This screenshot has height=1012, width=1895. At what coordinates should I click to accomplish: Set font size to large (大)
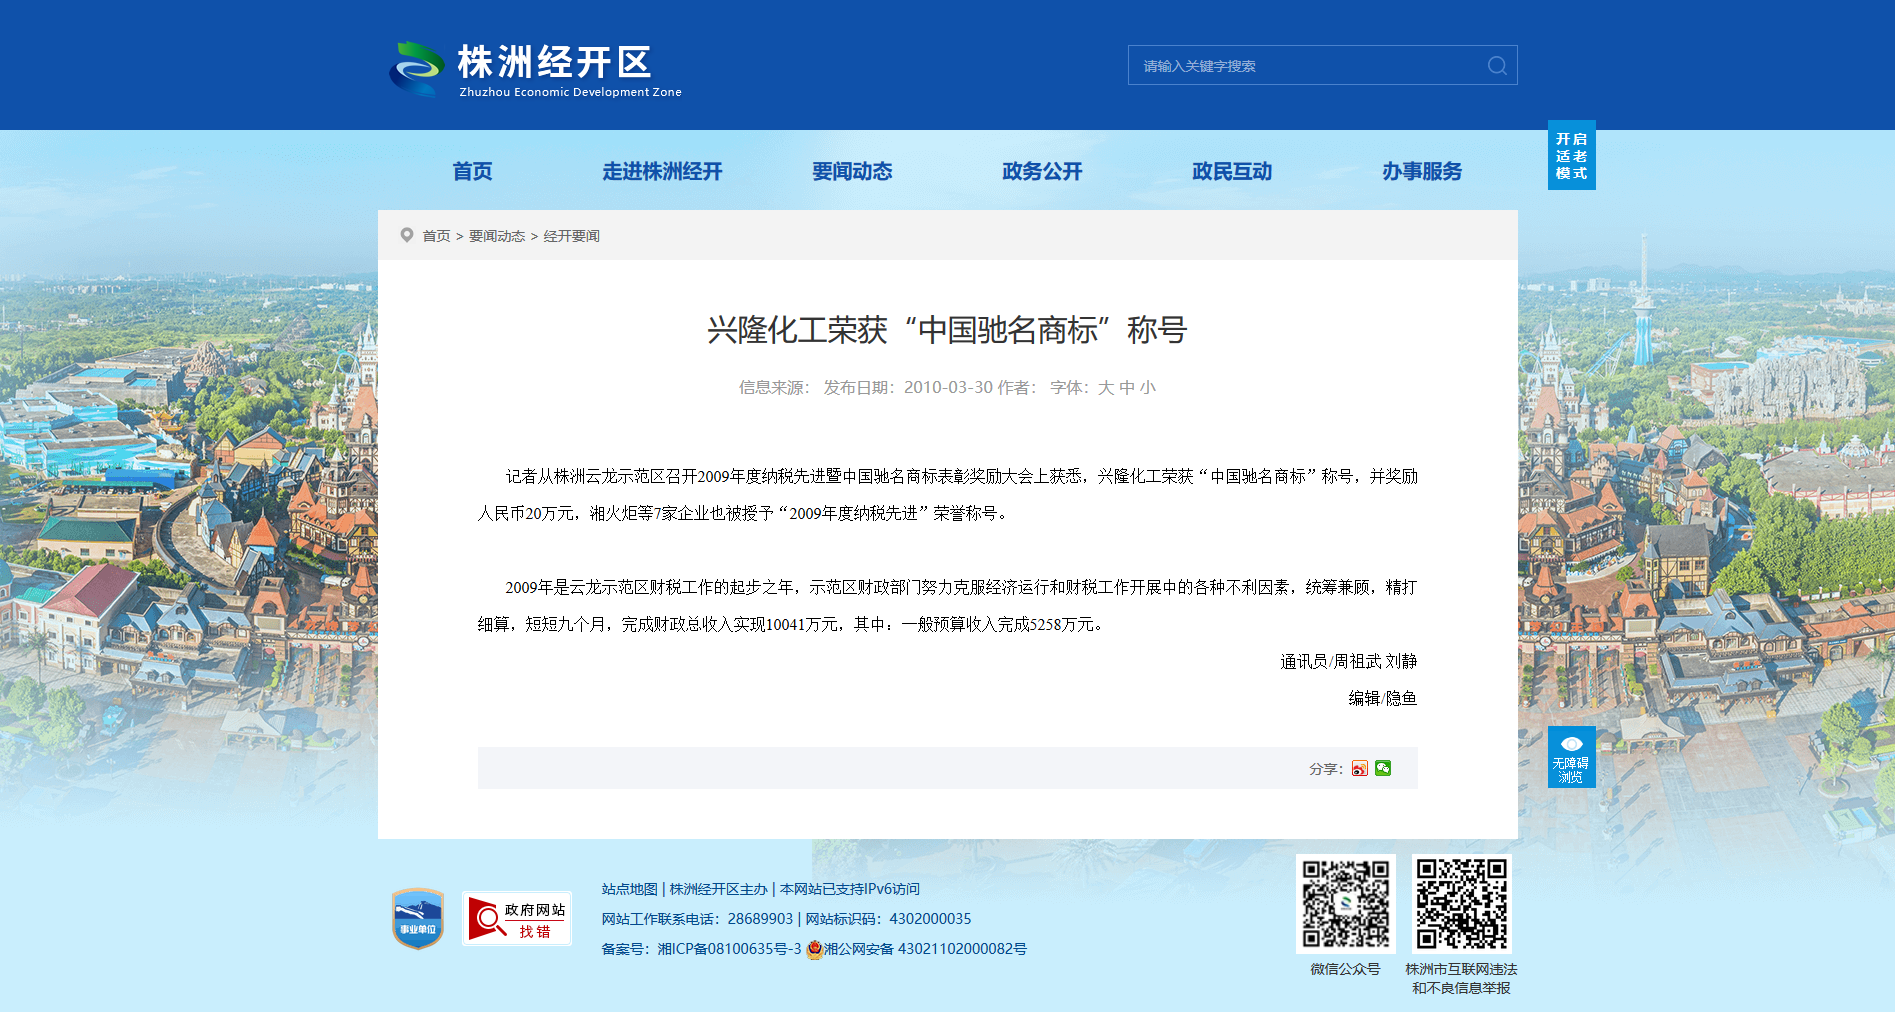click(1105, 388)
